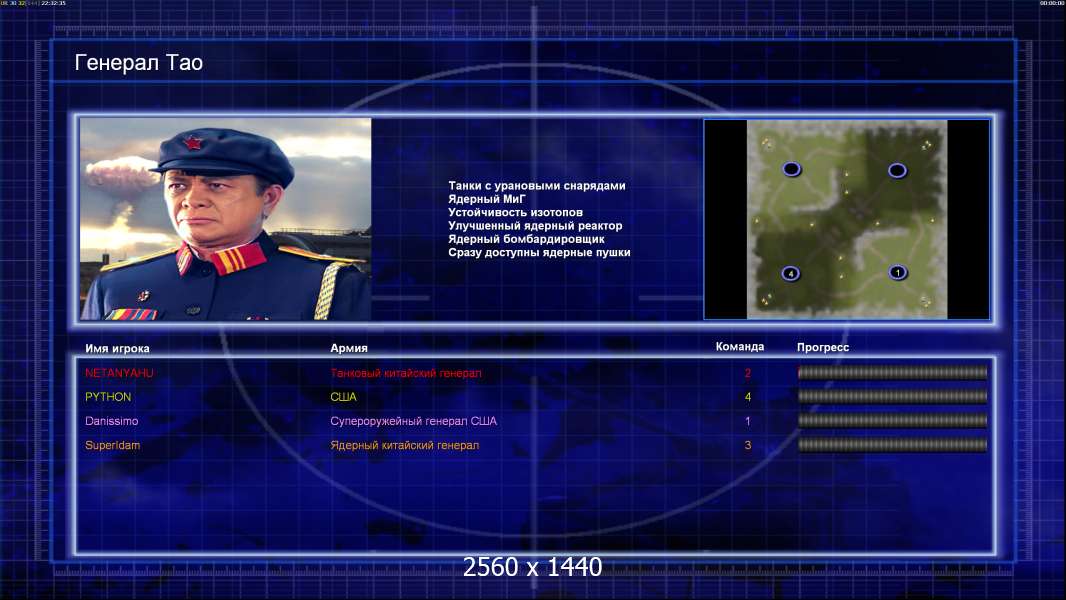Click 'Танковый китайский генерал' army text

(x=406, y=373)
